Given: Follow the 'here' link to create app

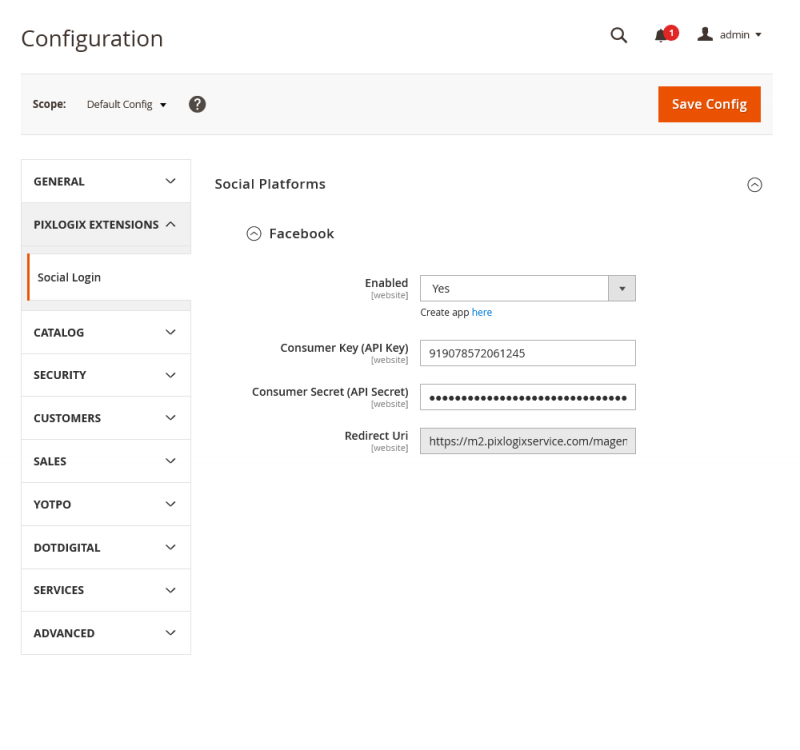Looking at the screenshot, I should (482, 312).
